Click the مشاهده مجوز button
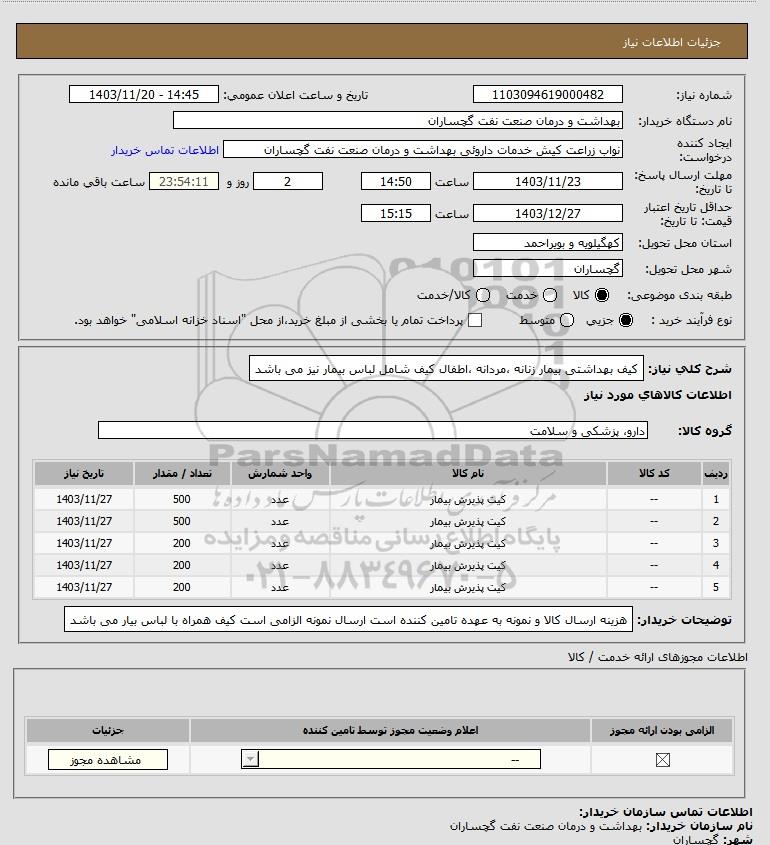This screenshot has width=770, height=845. (x=108, y=759)
